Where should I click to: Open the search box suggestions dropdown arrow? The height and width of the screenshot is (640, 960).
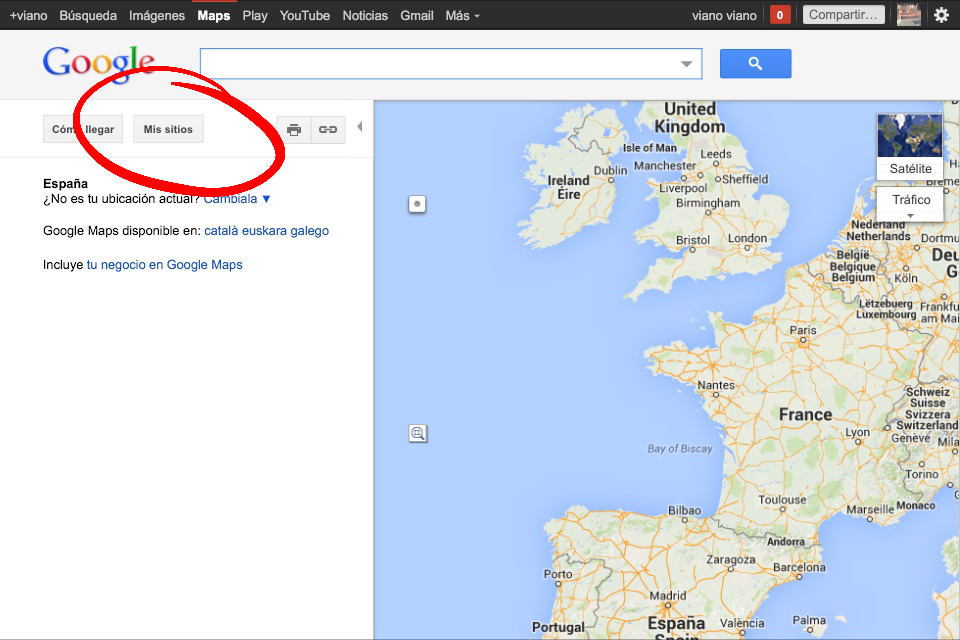pyautogui.click(x=686, y=64)
